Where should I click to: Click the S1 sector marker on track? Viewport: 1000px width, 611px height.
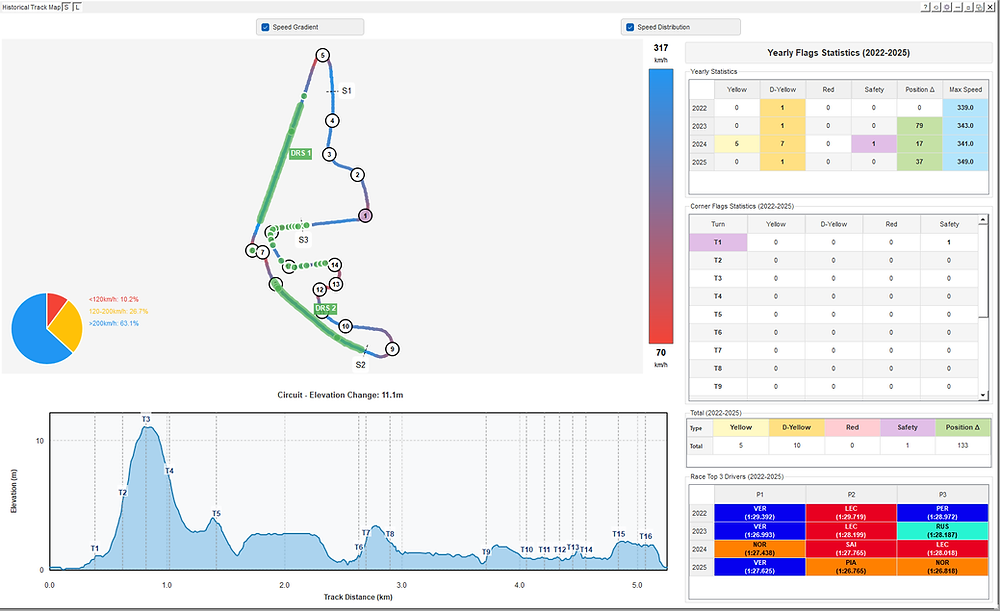[346, 91]
